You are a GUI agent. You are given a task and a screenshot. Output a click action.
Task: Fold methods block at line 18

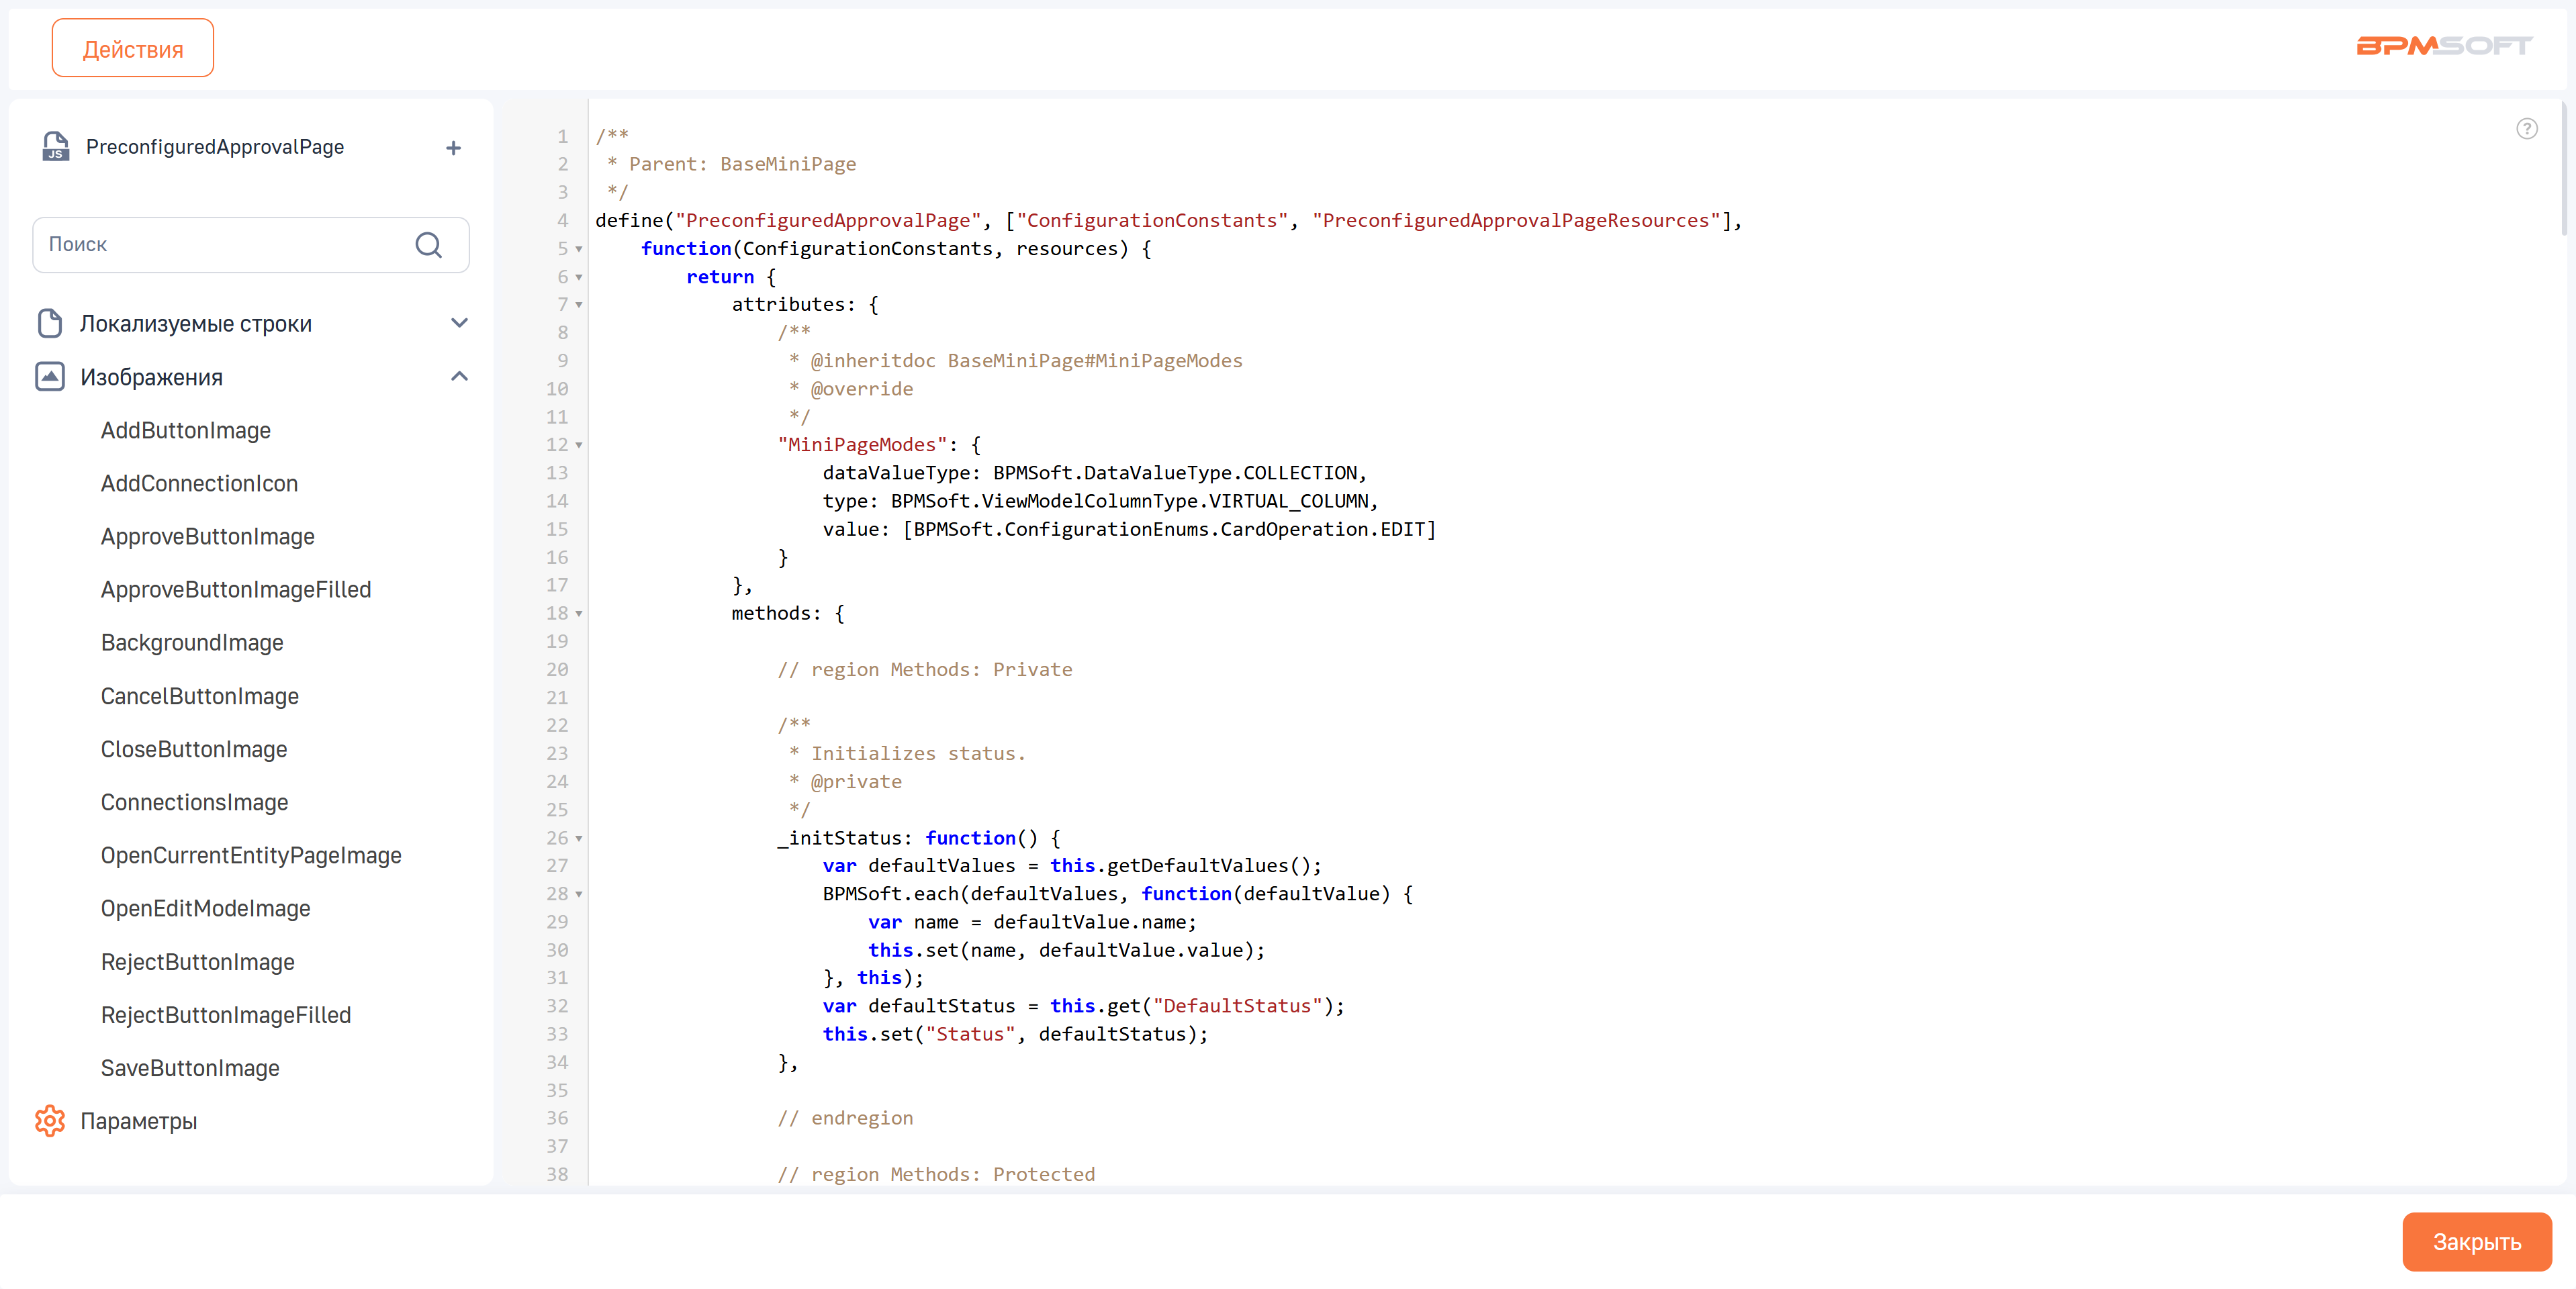(579, 614)
